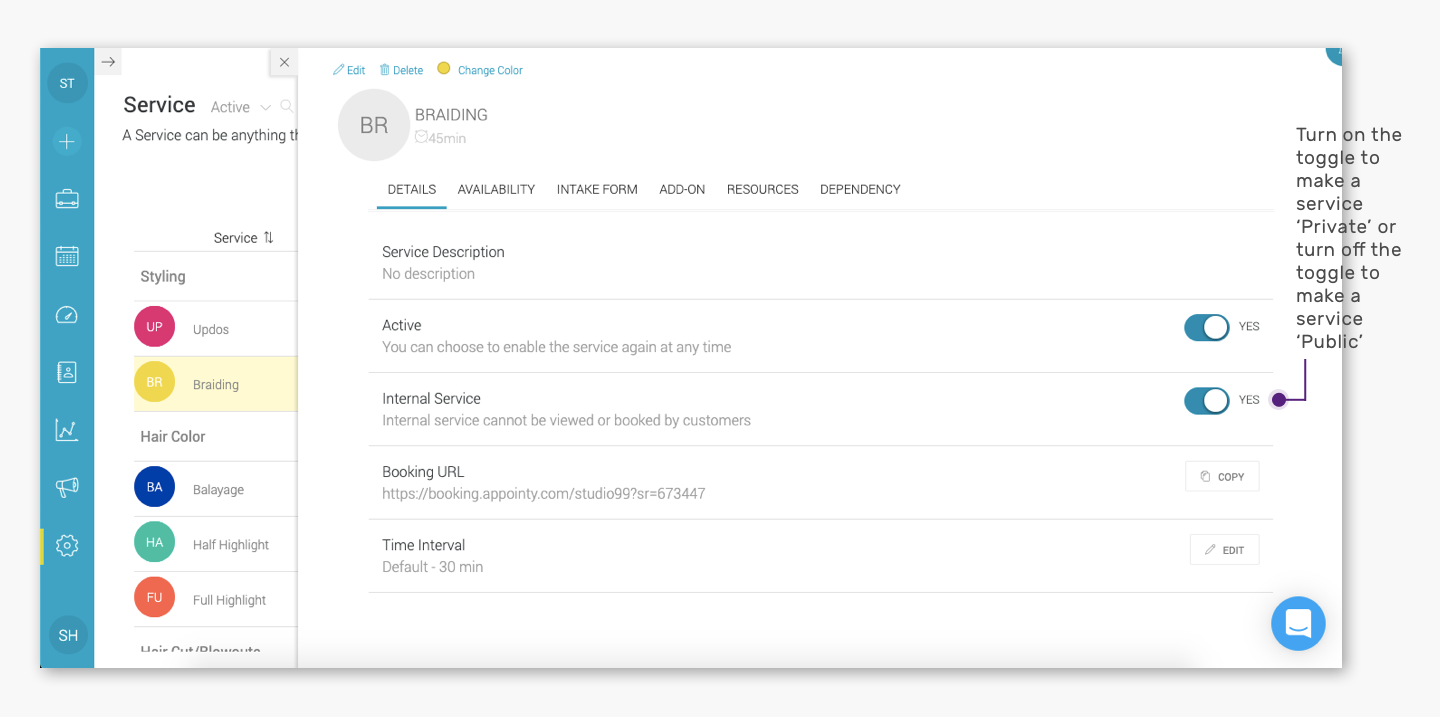Open the blue chat support bubble
The height and width of the screenshot is (718, 1440).
click(1298, 624)
